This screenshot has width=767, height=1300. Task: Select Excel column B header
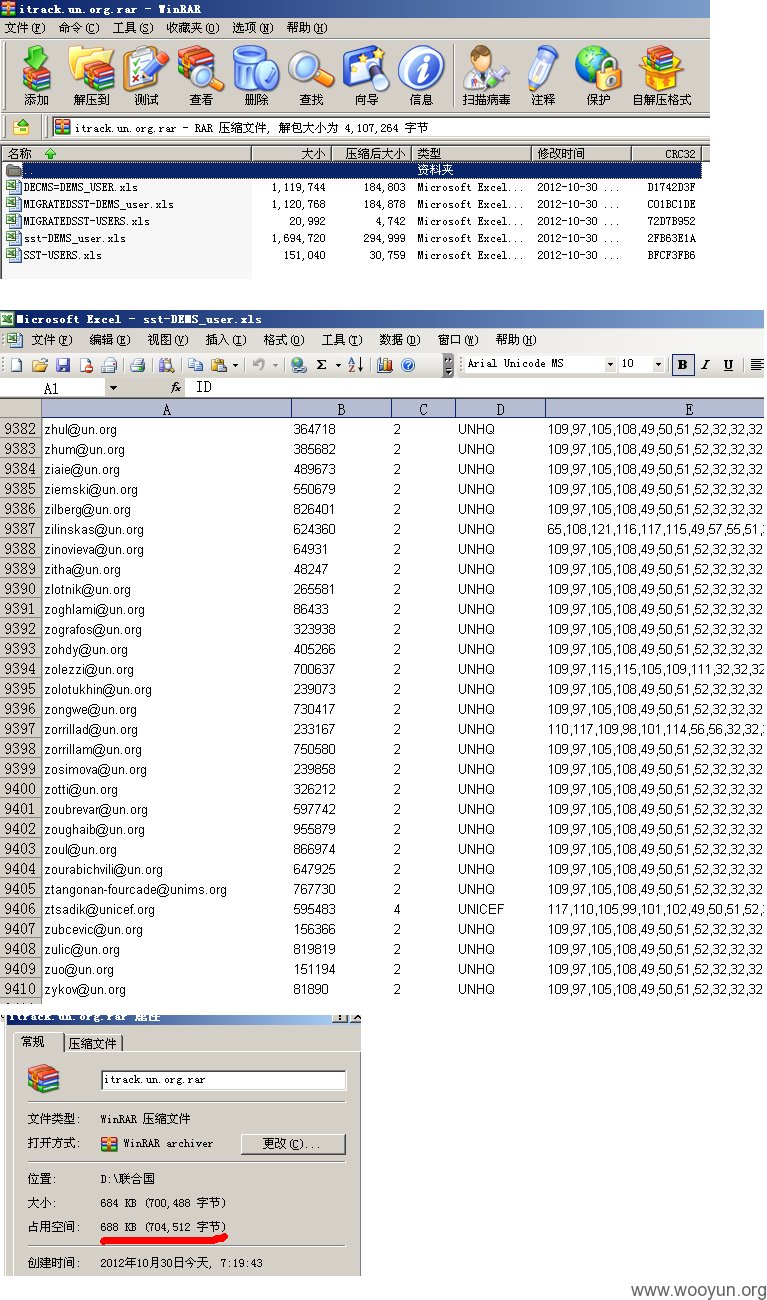tap(341, 408)
